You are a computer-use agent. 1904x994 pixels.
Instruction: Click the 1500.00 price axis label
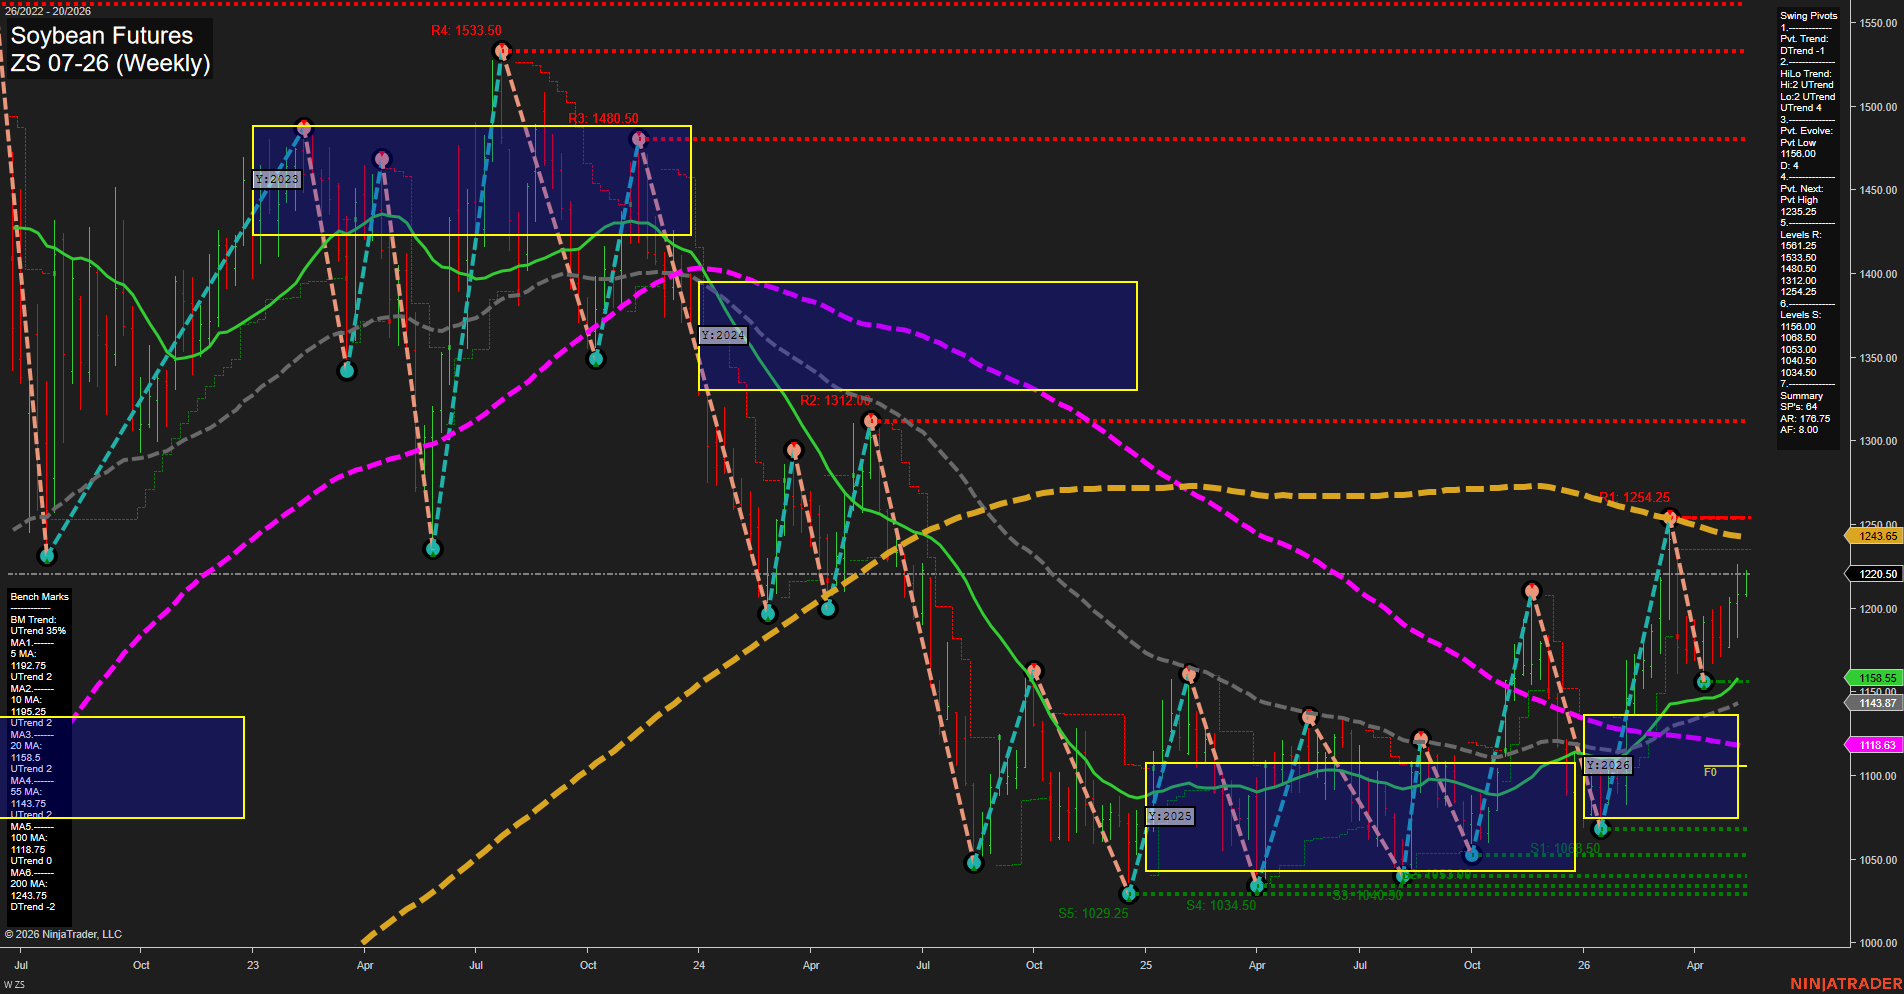pyautogui.click(x=1878, y=107)
